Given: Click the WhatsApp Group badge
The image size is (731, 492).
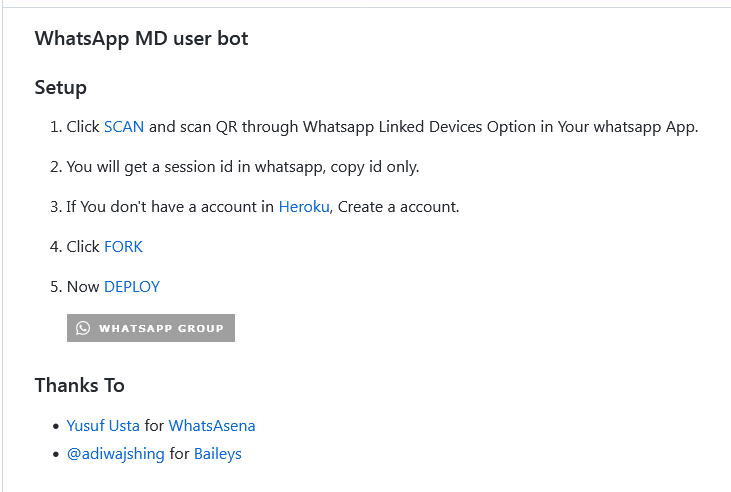Looking at the screenshot, I should coord(151,328).
